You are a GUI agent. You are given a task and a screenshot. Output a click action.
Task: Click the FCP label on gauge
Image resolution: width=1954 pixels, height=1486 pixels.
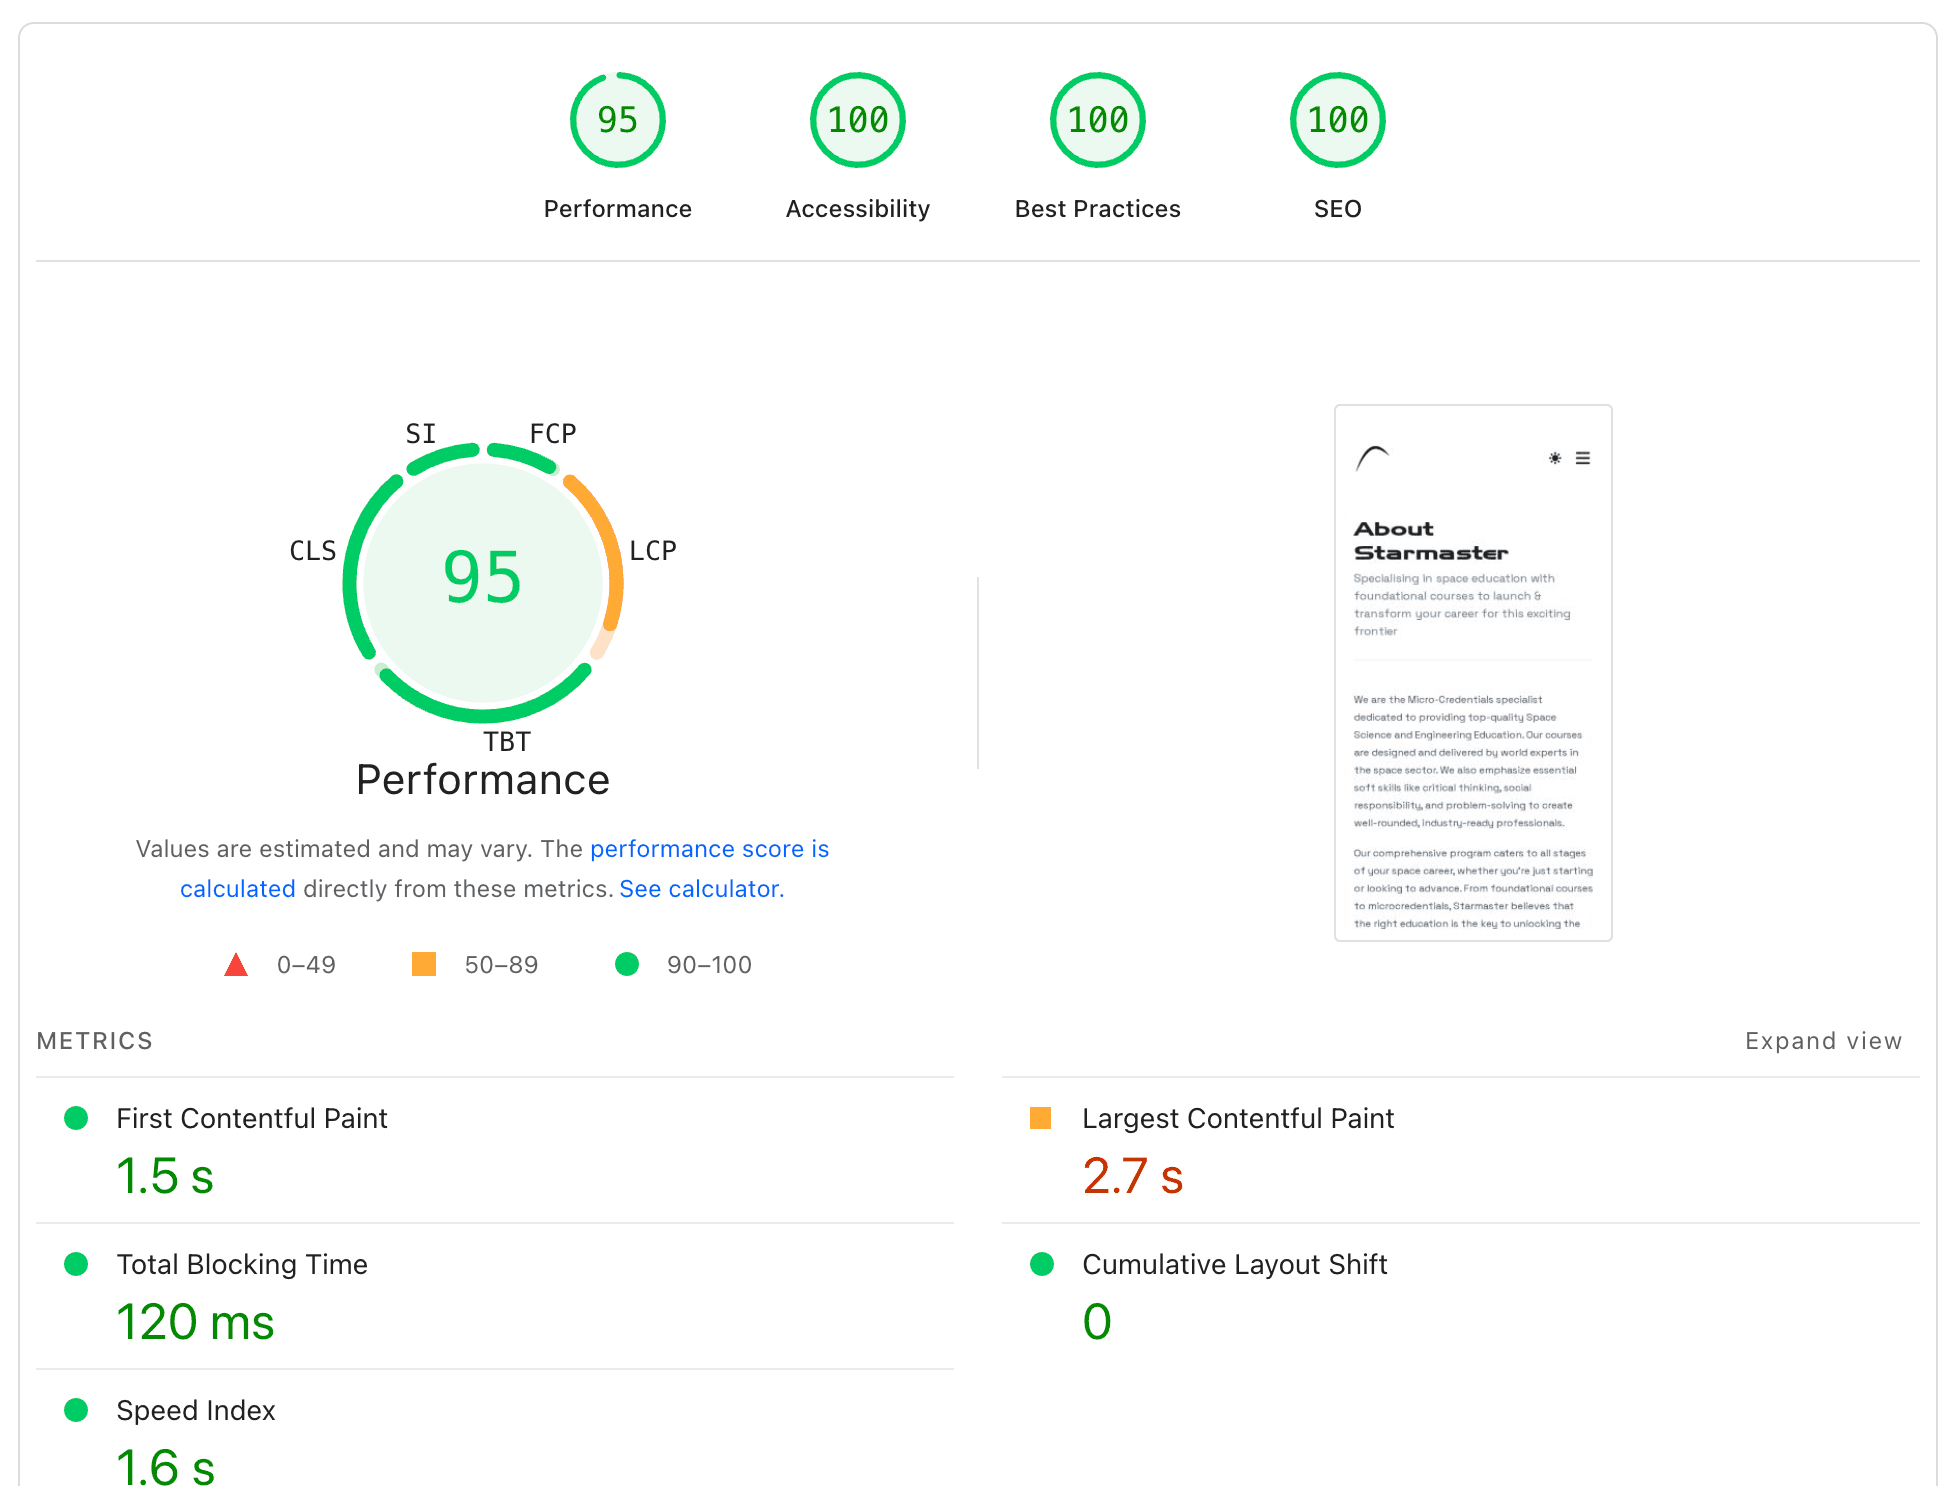552,434
